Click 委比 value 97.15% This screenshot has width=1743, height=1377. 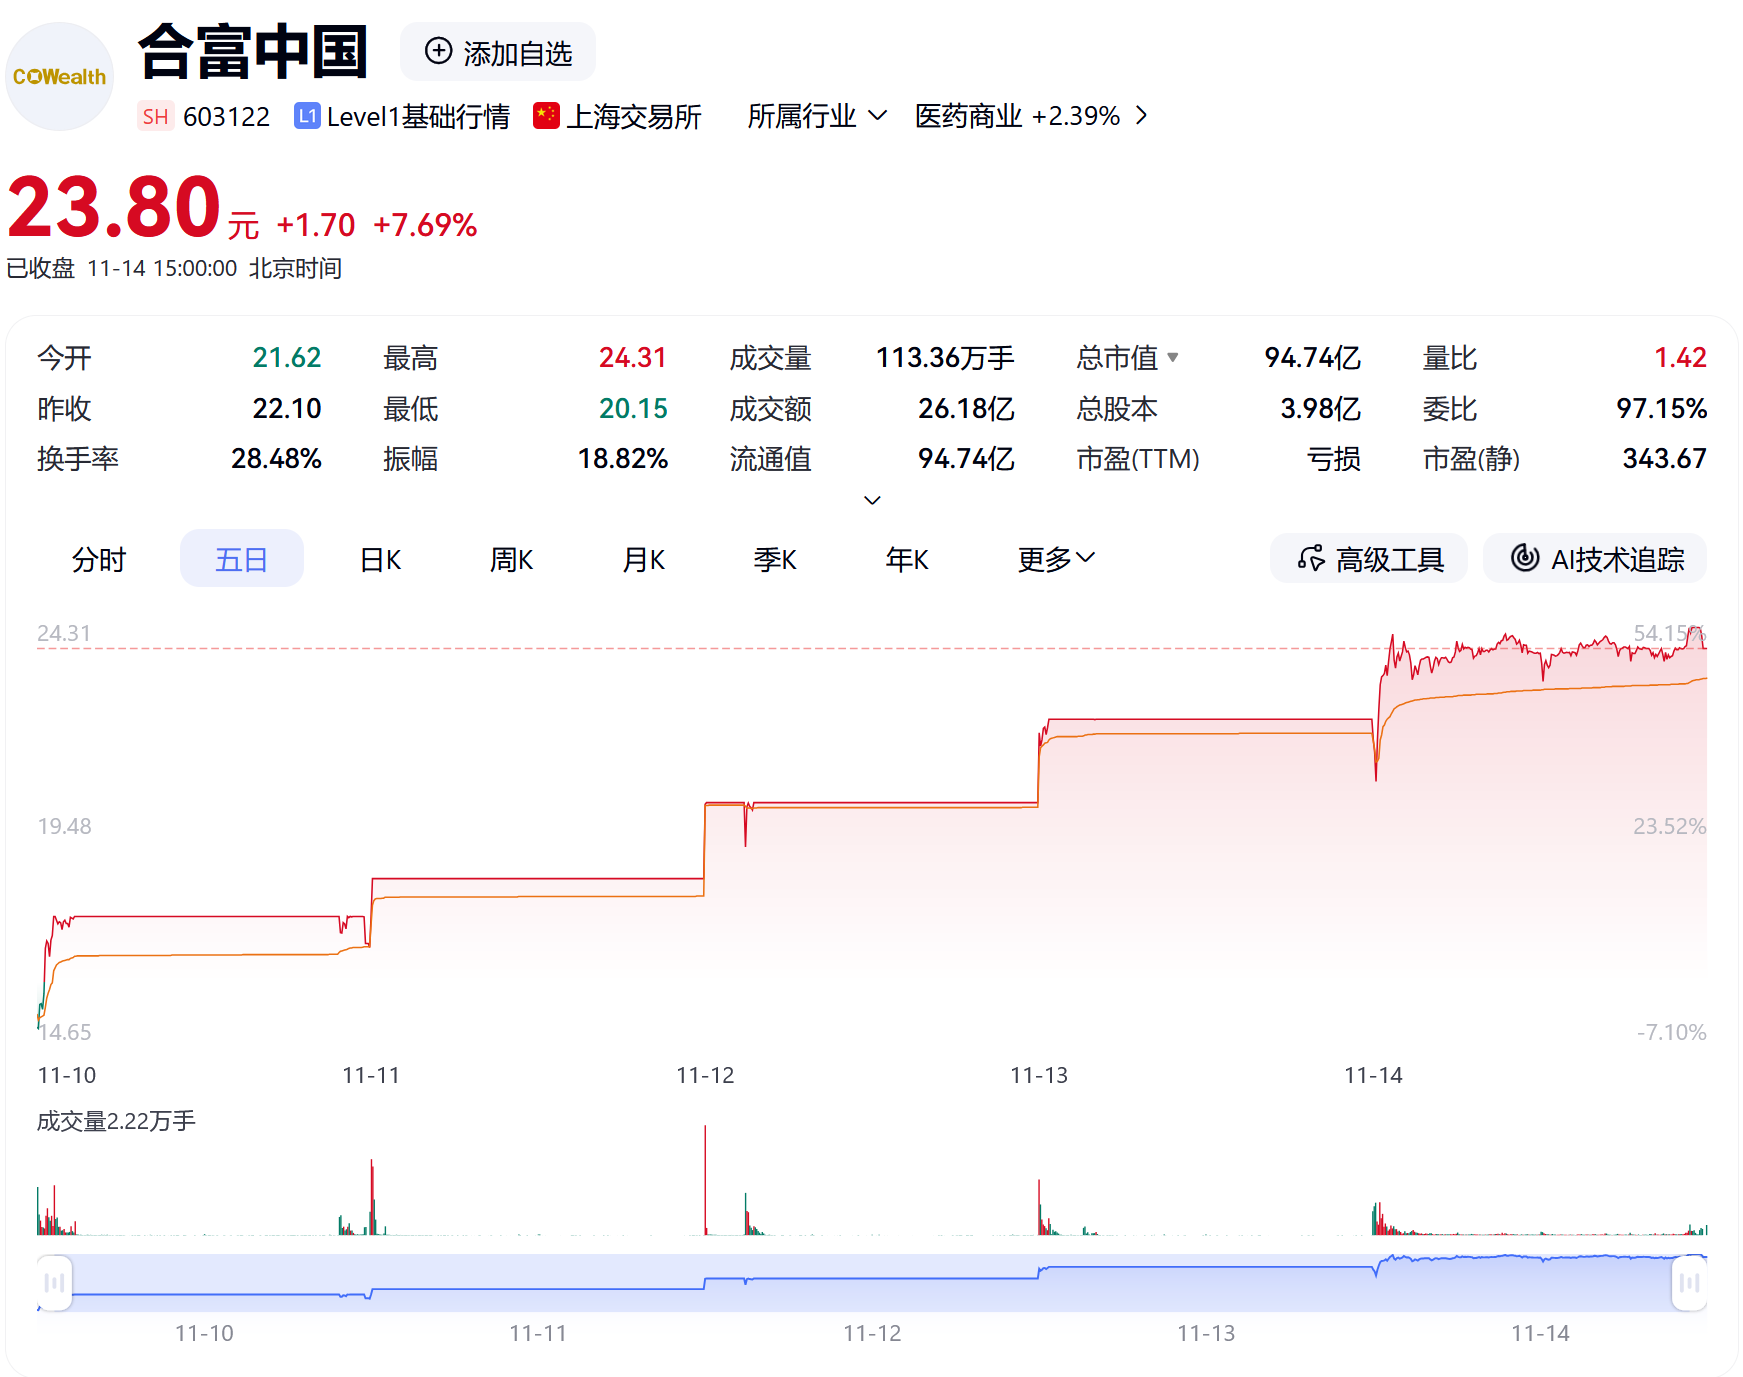(x=1661, y=408)
